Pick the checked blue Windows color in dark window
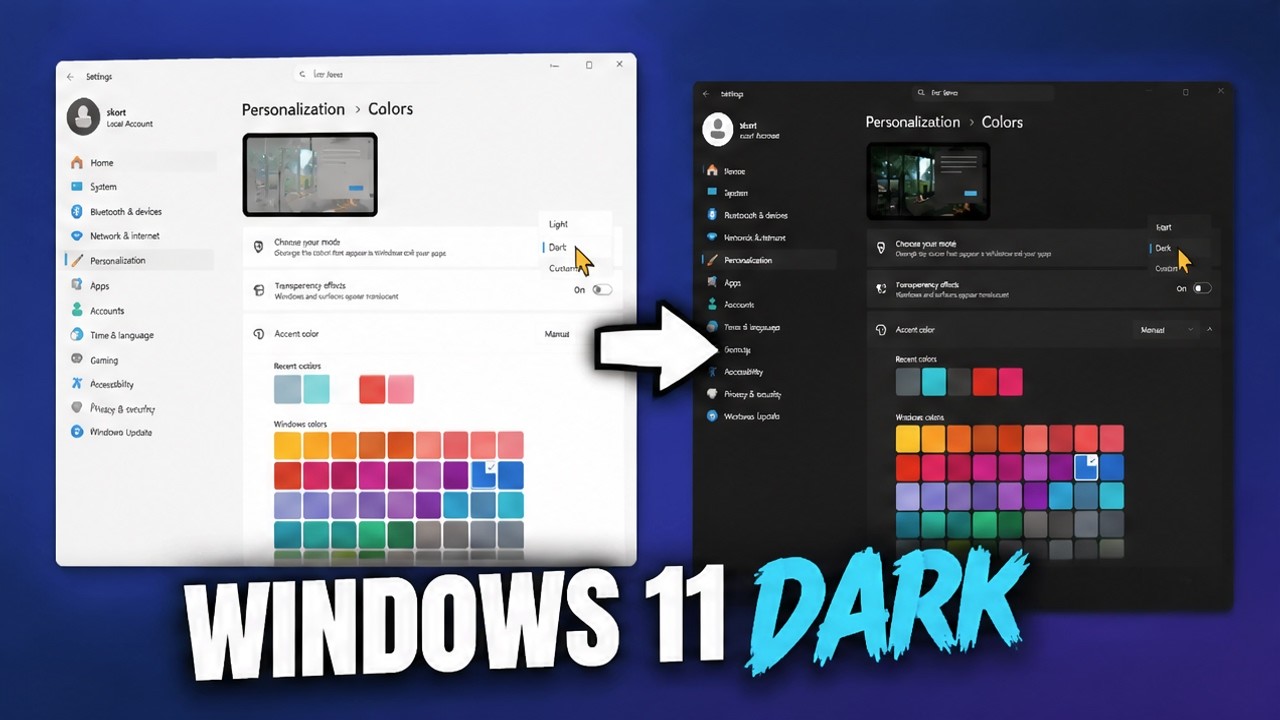This screenshot has width=1280, height=720. click(x=1086, y=467)
